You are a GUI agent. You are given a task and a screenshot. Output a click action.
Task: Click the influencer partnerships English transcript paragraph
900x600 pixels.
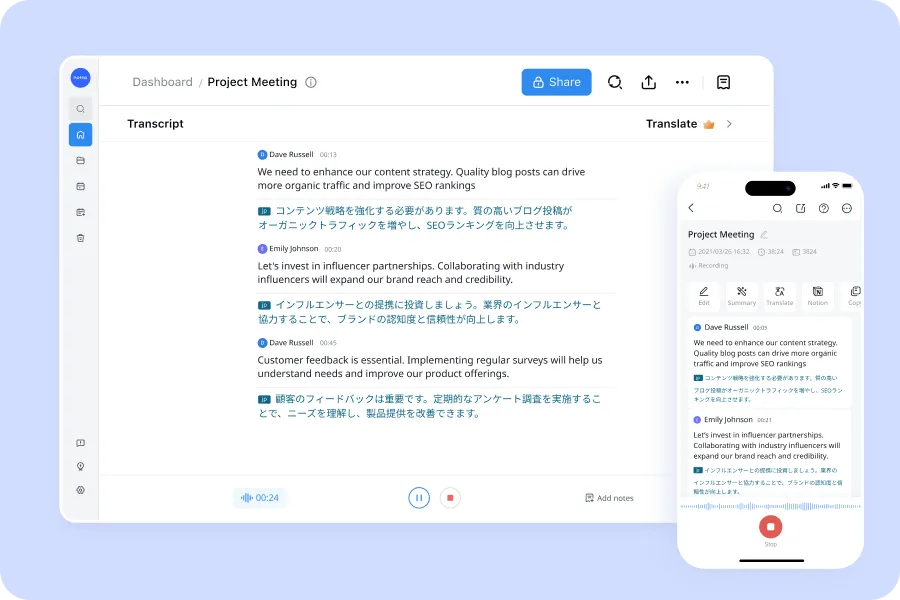[411, 273]
